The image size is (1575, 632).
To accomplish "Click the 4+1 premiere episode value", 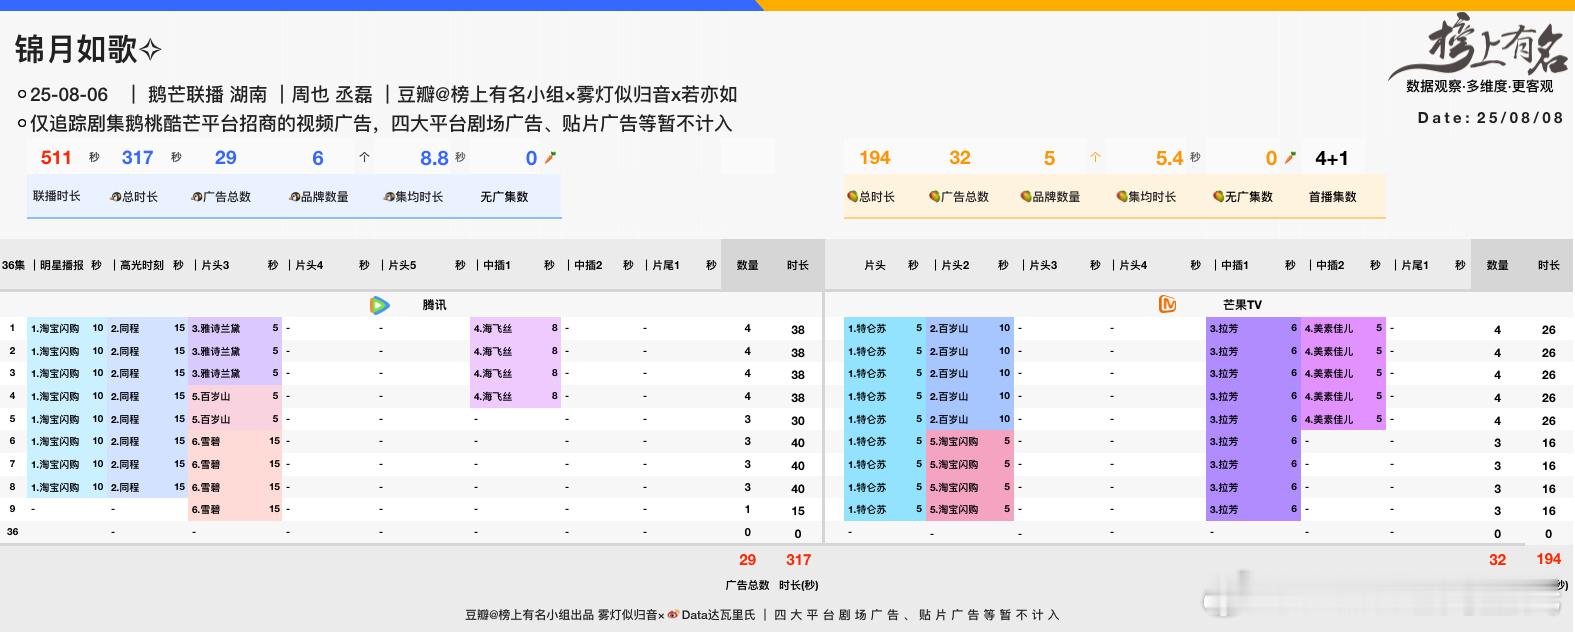I will [x=1332, y=158].
